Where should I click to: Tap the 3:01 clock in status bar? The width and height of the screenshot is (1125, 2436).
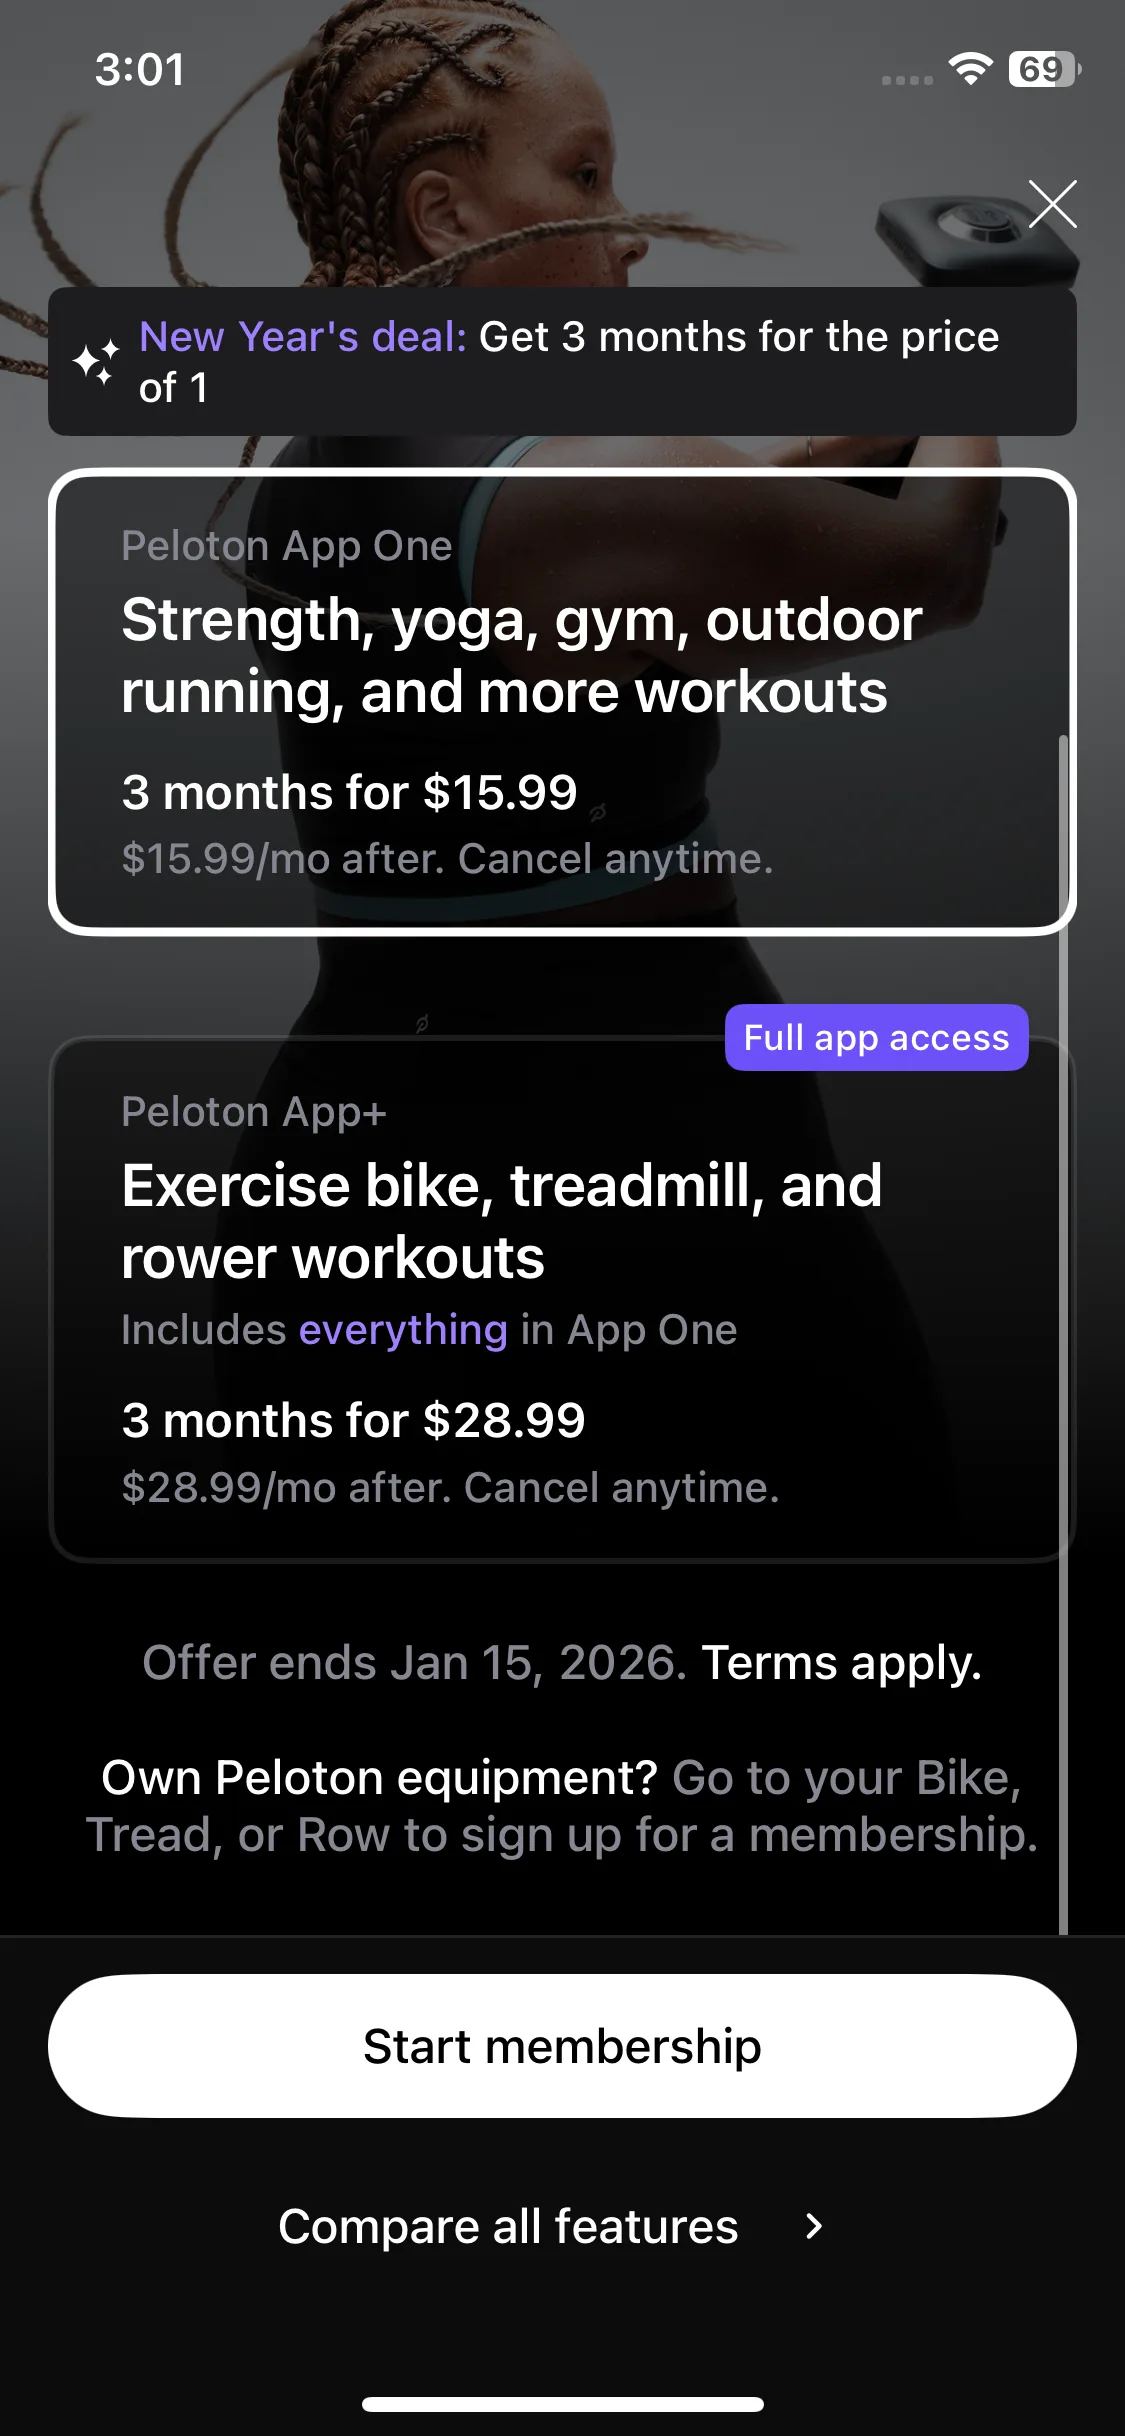click(x=140, y=69)
